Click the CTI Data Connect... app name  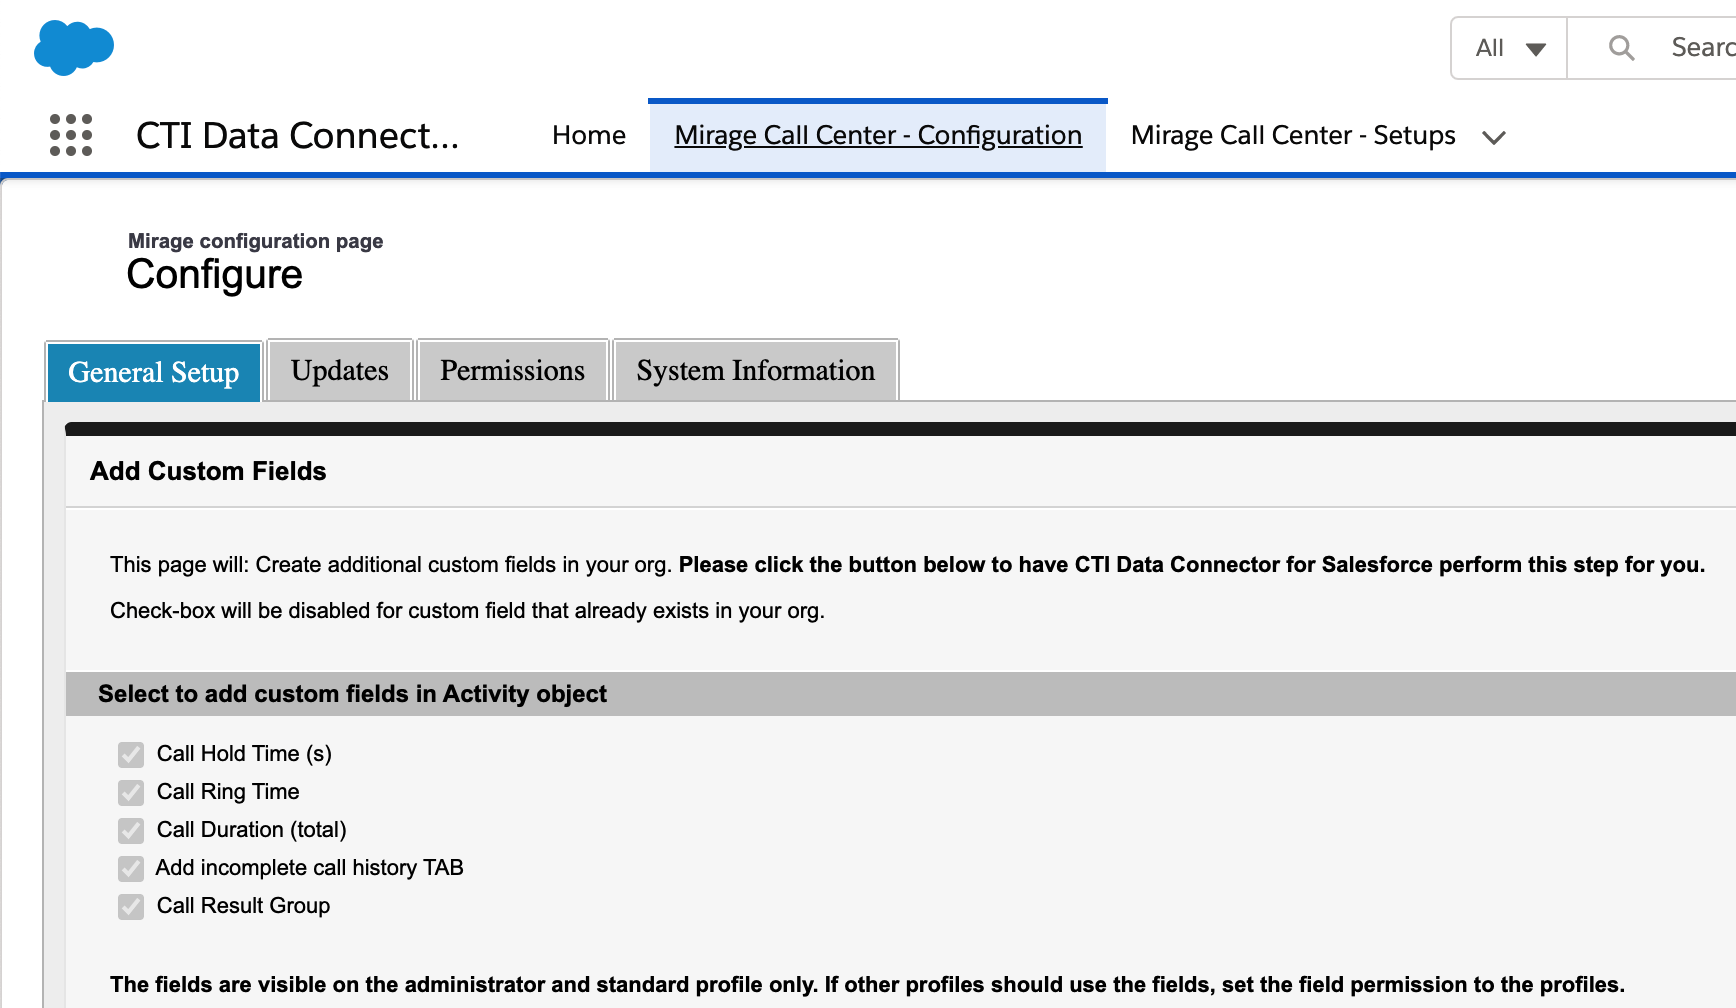pos(298,135)
